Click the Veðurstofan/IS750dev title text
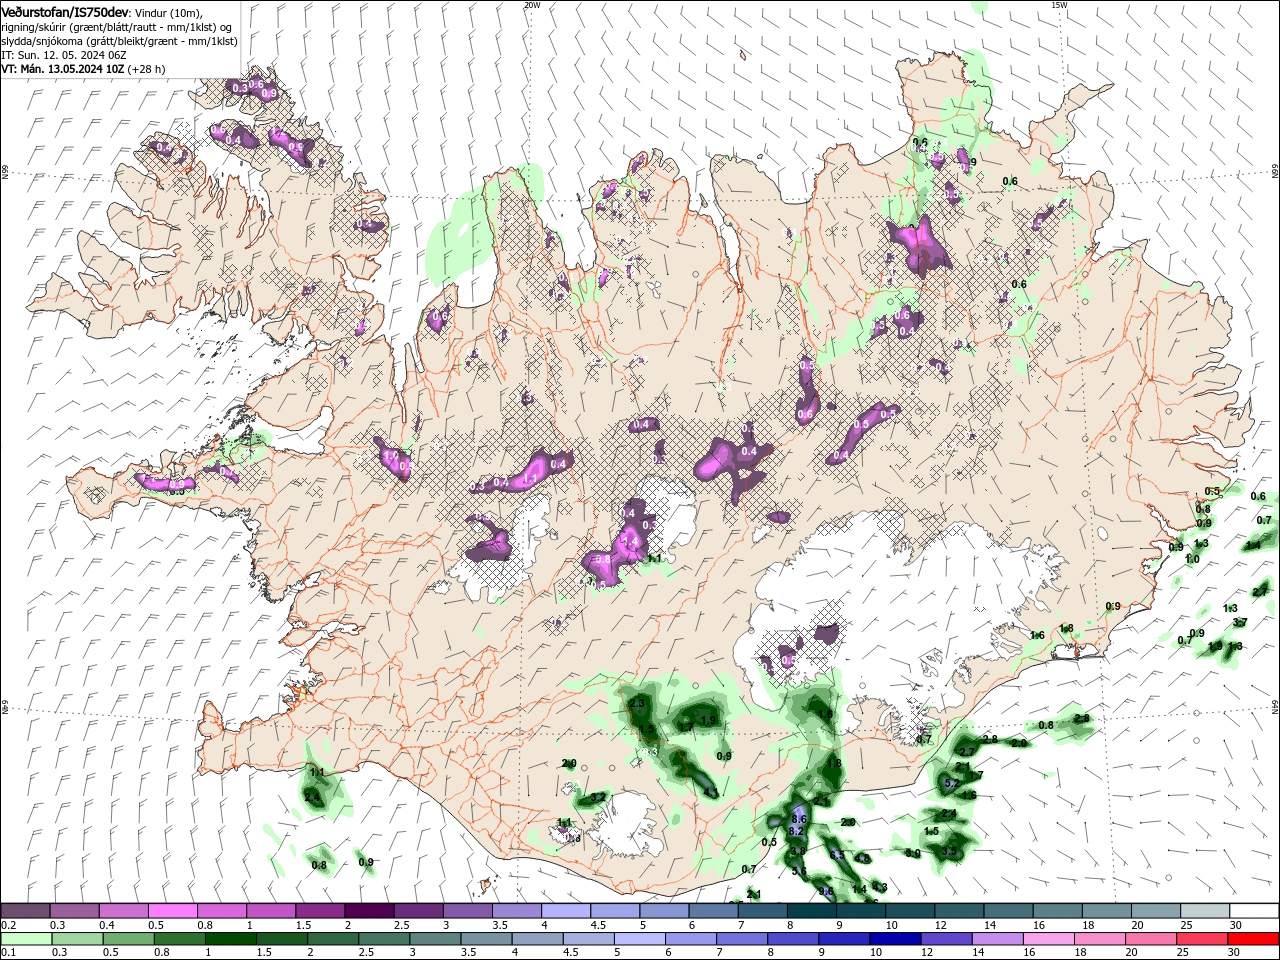Viewport: 1280px width, 960px height. click(x=65, y=11)
